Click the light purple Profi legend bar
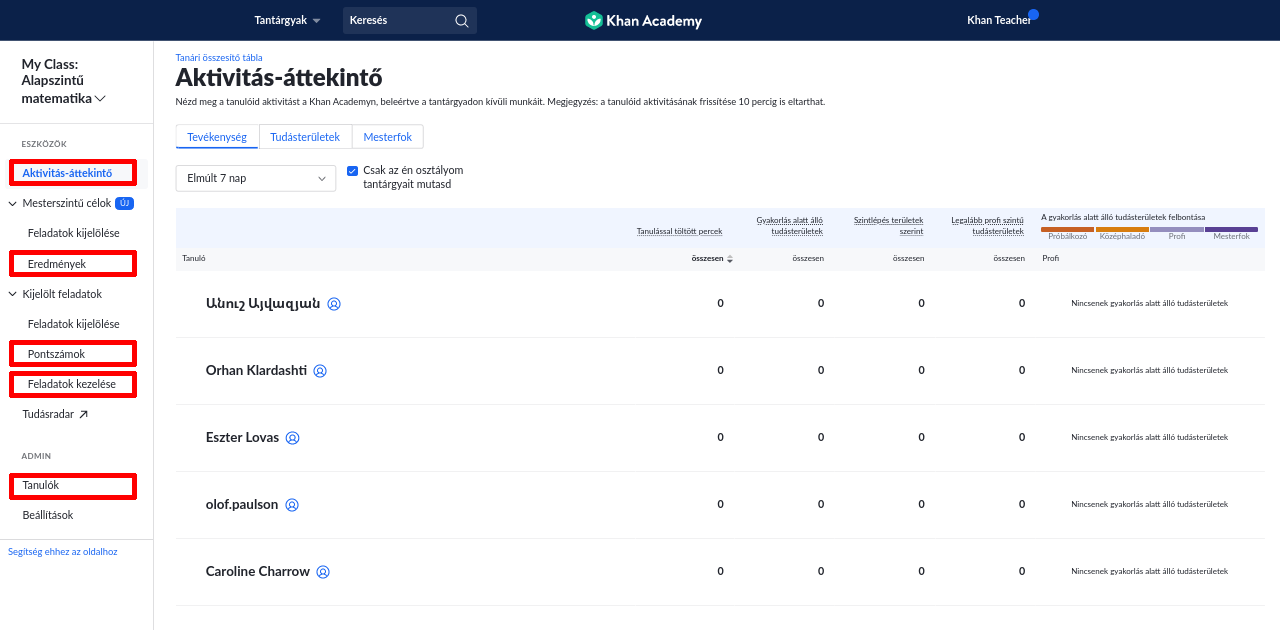1280x630 pixels. click(1177, 230)
